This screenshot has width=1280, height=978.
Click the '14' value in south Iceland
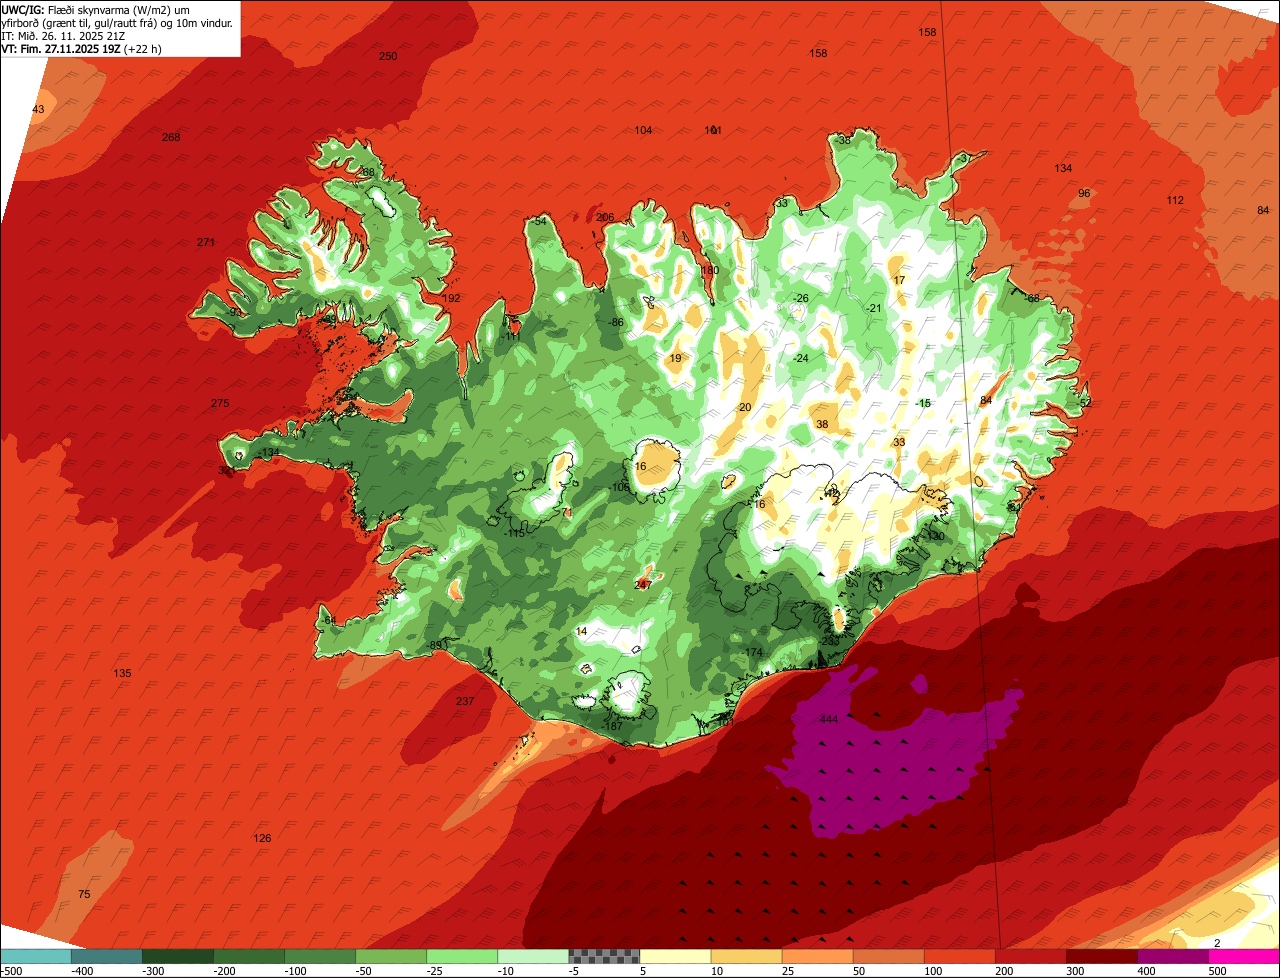(582, 631)
